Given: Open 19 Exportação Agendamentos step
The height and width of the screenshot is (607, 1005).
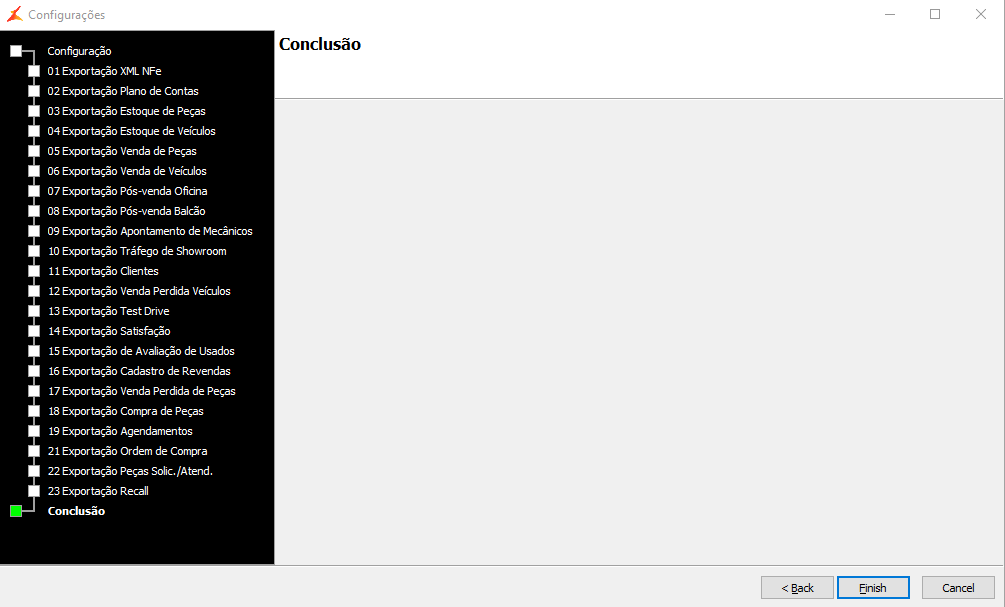Looking at the screenshot, I should (120, 431).
